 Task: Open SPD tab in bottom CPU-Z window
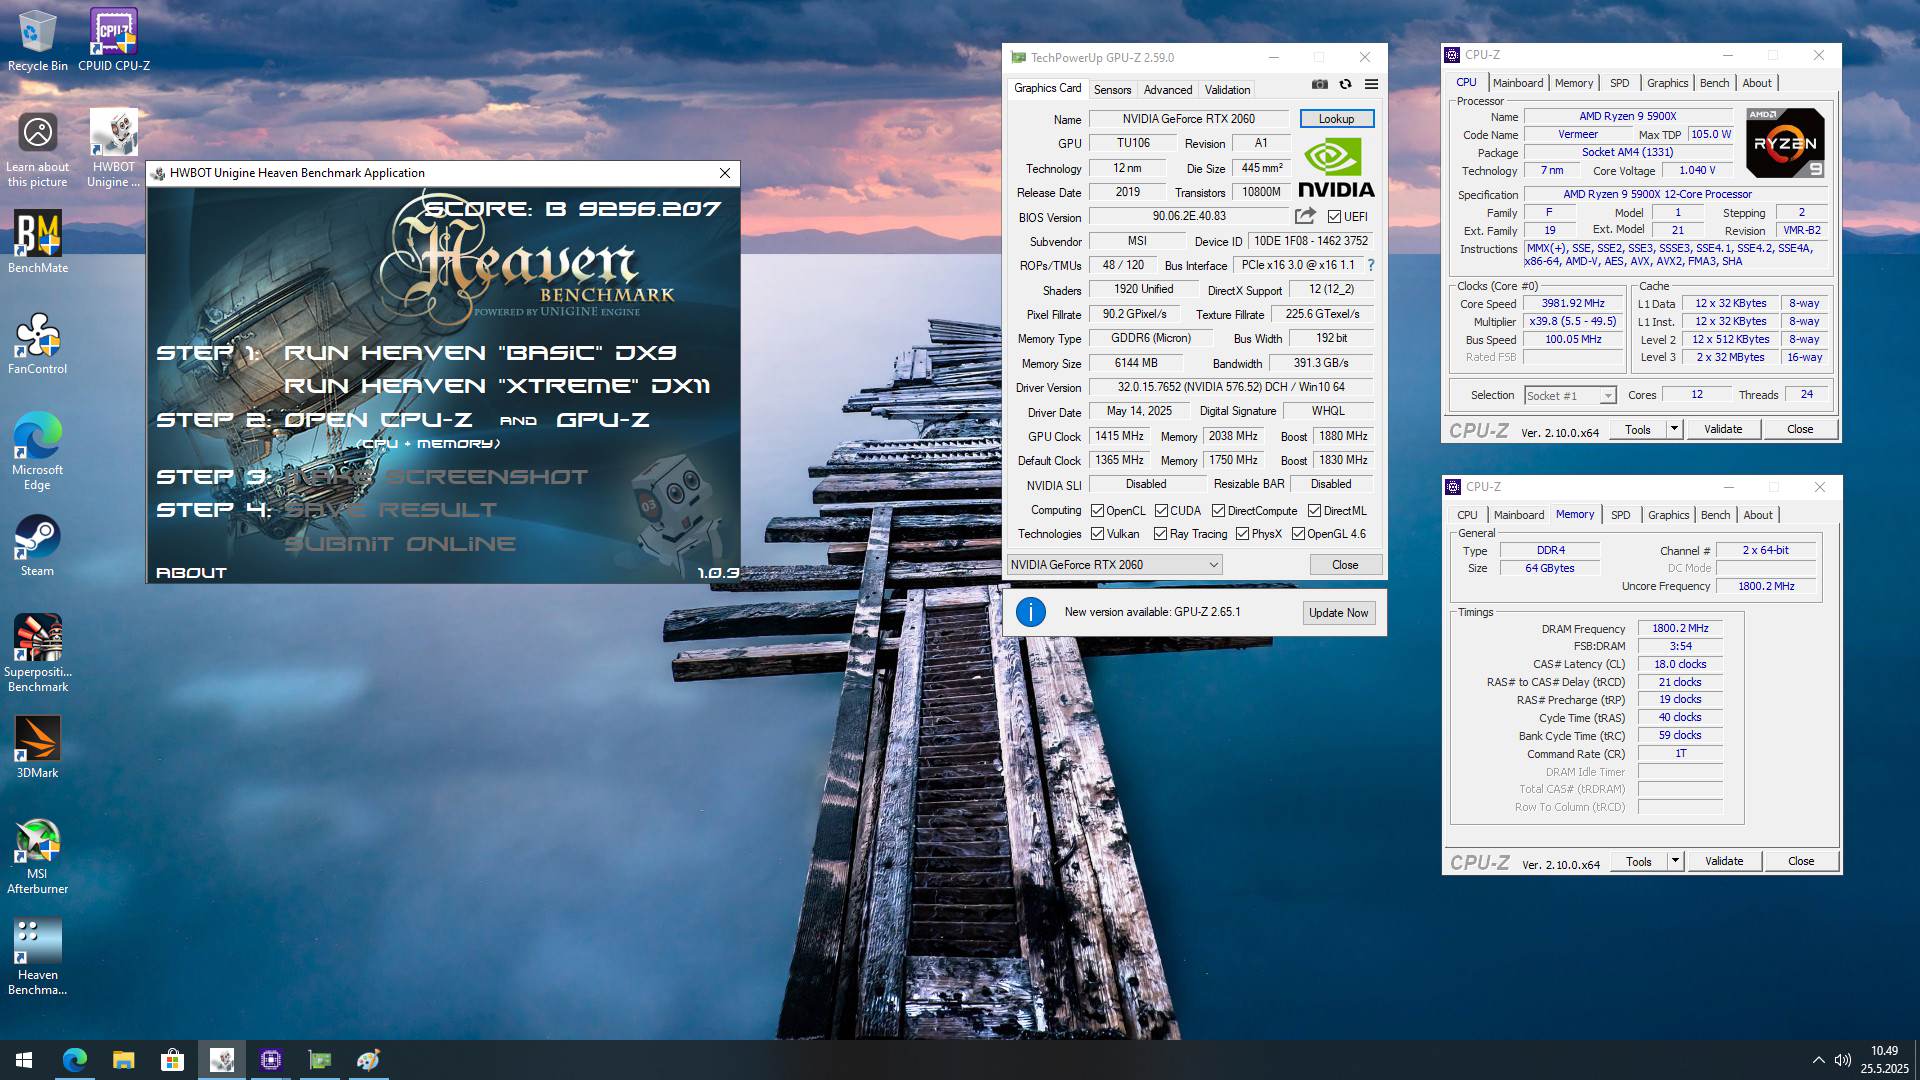tap(1620, 515)
